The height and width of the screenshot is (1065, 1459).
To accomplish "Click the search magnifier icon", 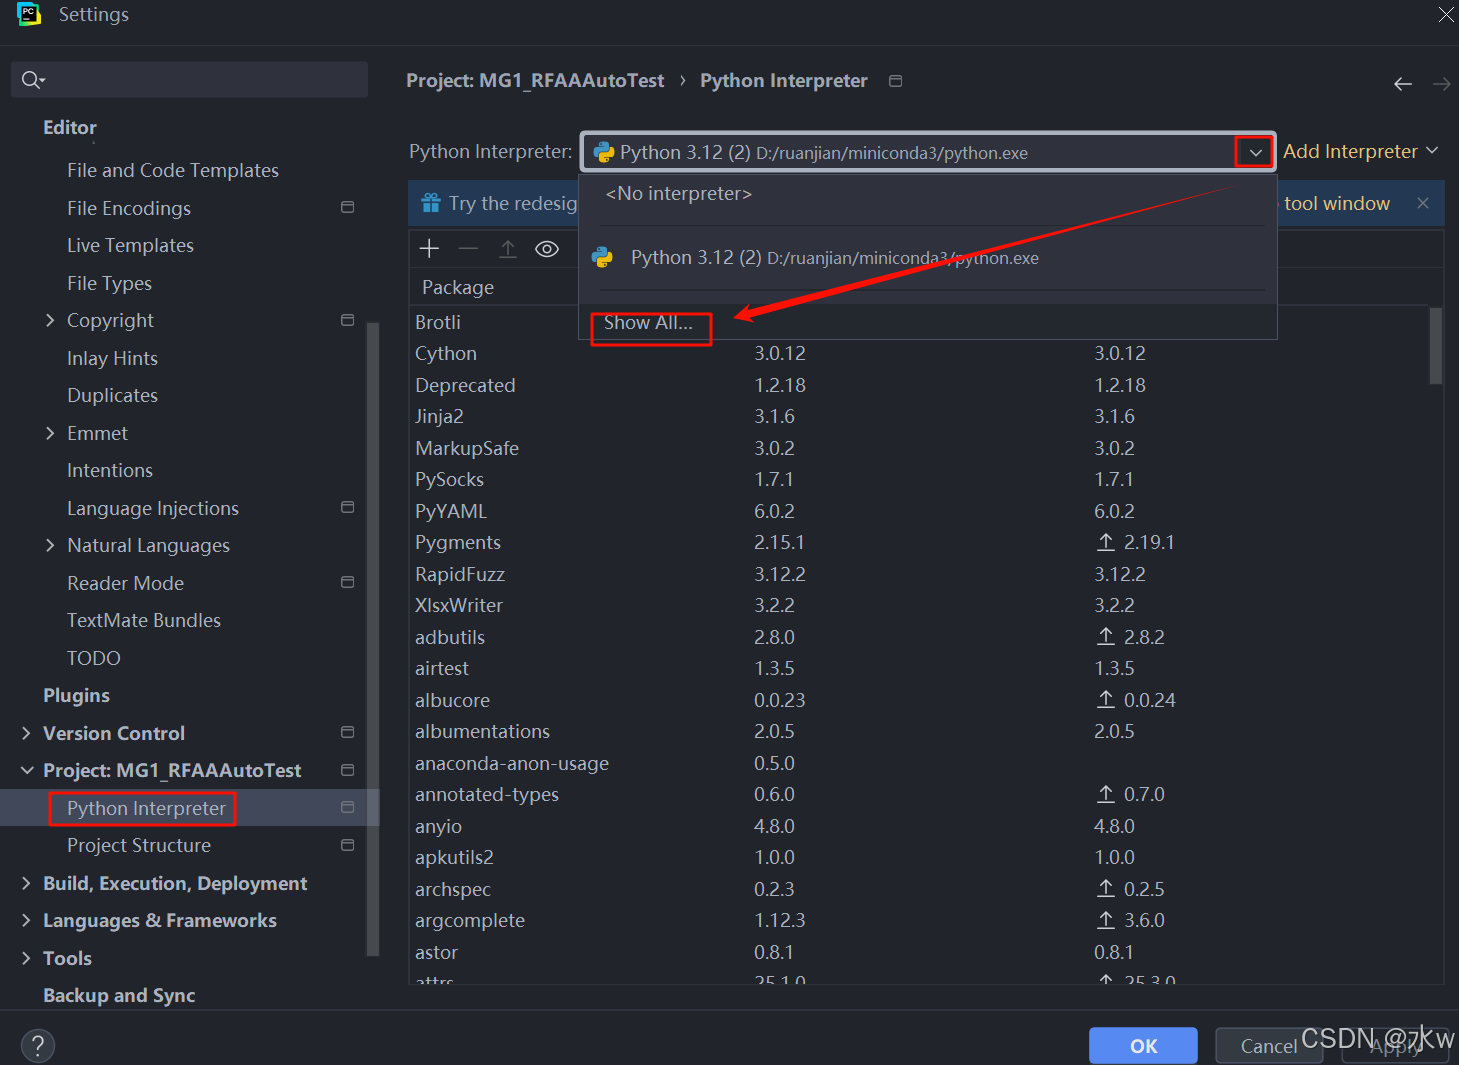I will point(32,80).
